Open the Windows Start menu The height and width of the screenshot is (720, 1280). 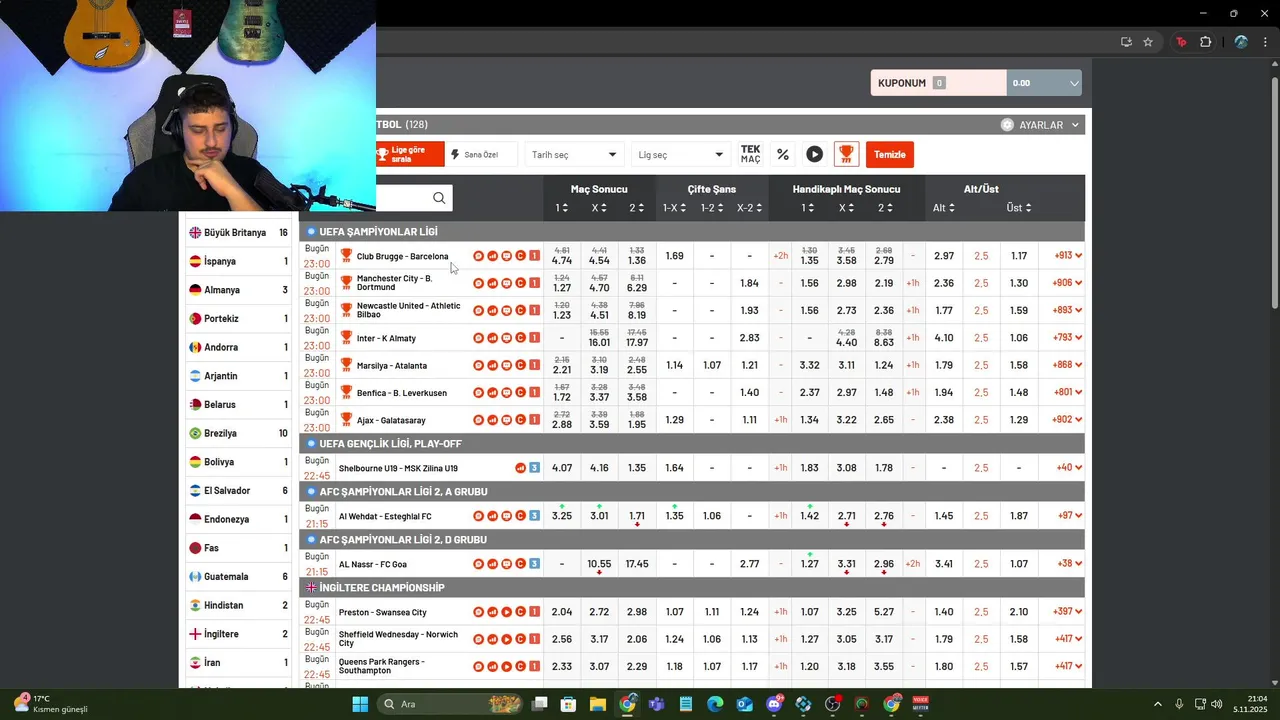coord(360,704)
